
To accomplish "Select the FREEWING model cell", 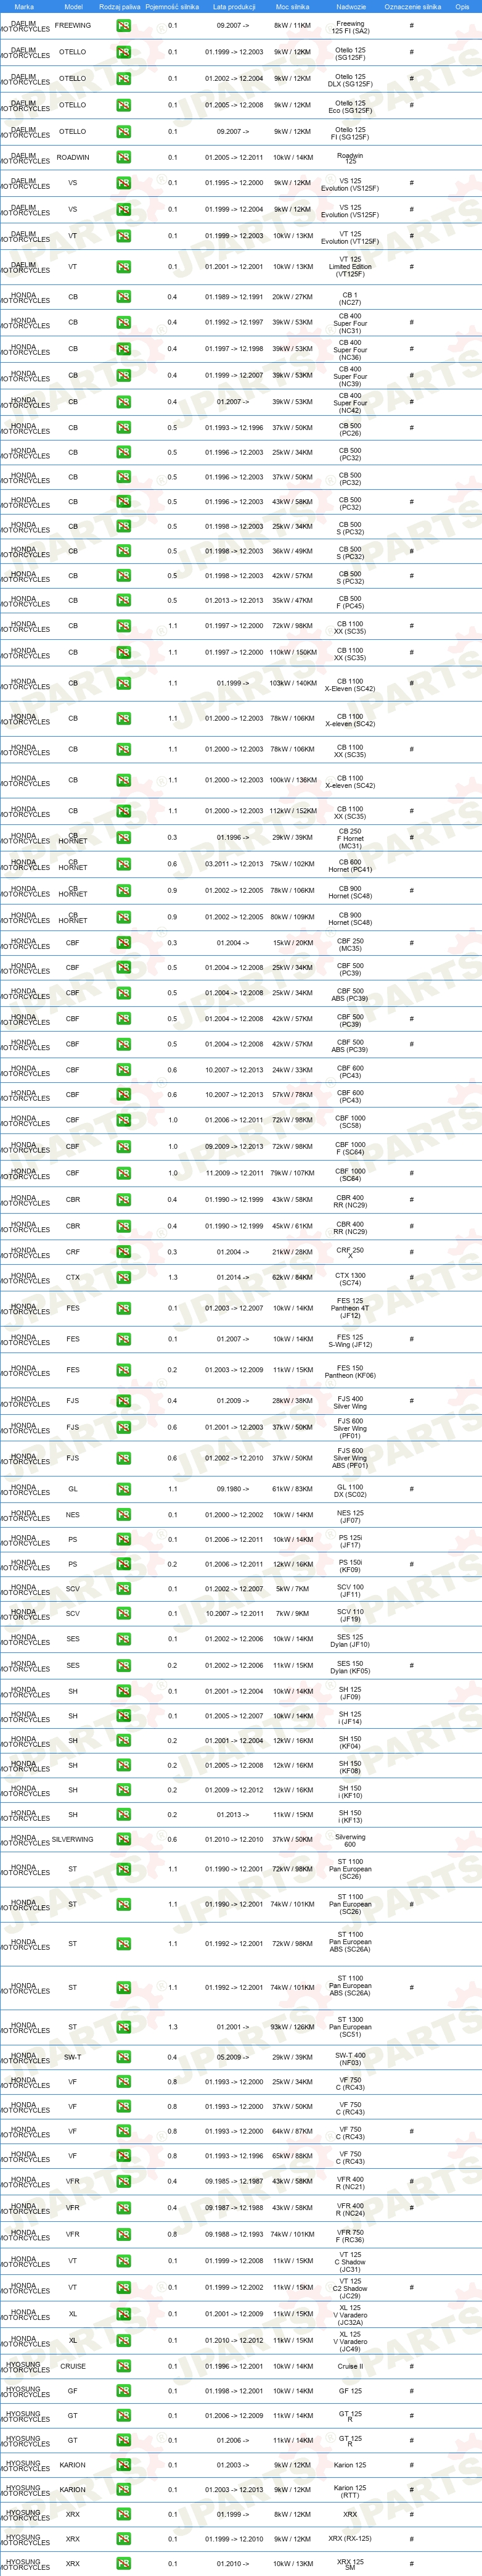I will pos(72,25).
